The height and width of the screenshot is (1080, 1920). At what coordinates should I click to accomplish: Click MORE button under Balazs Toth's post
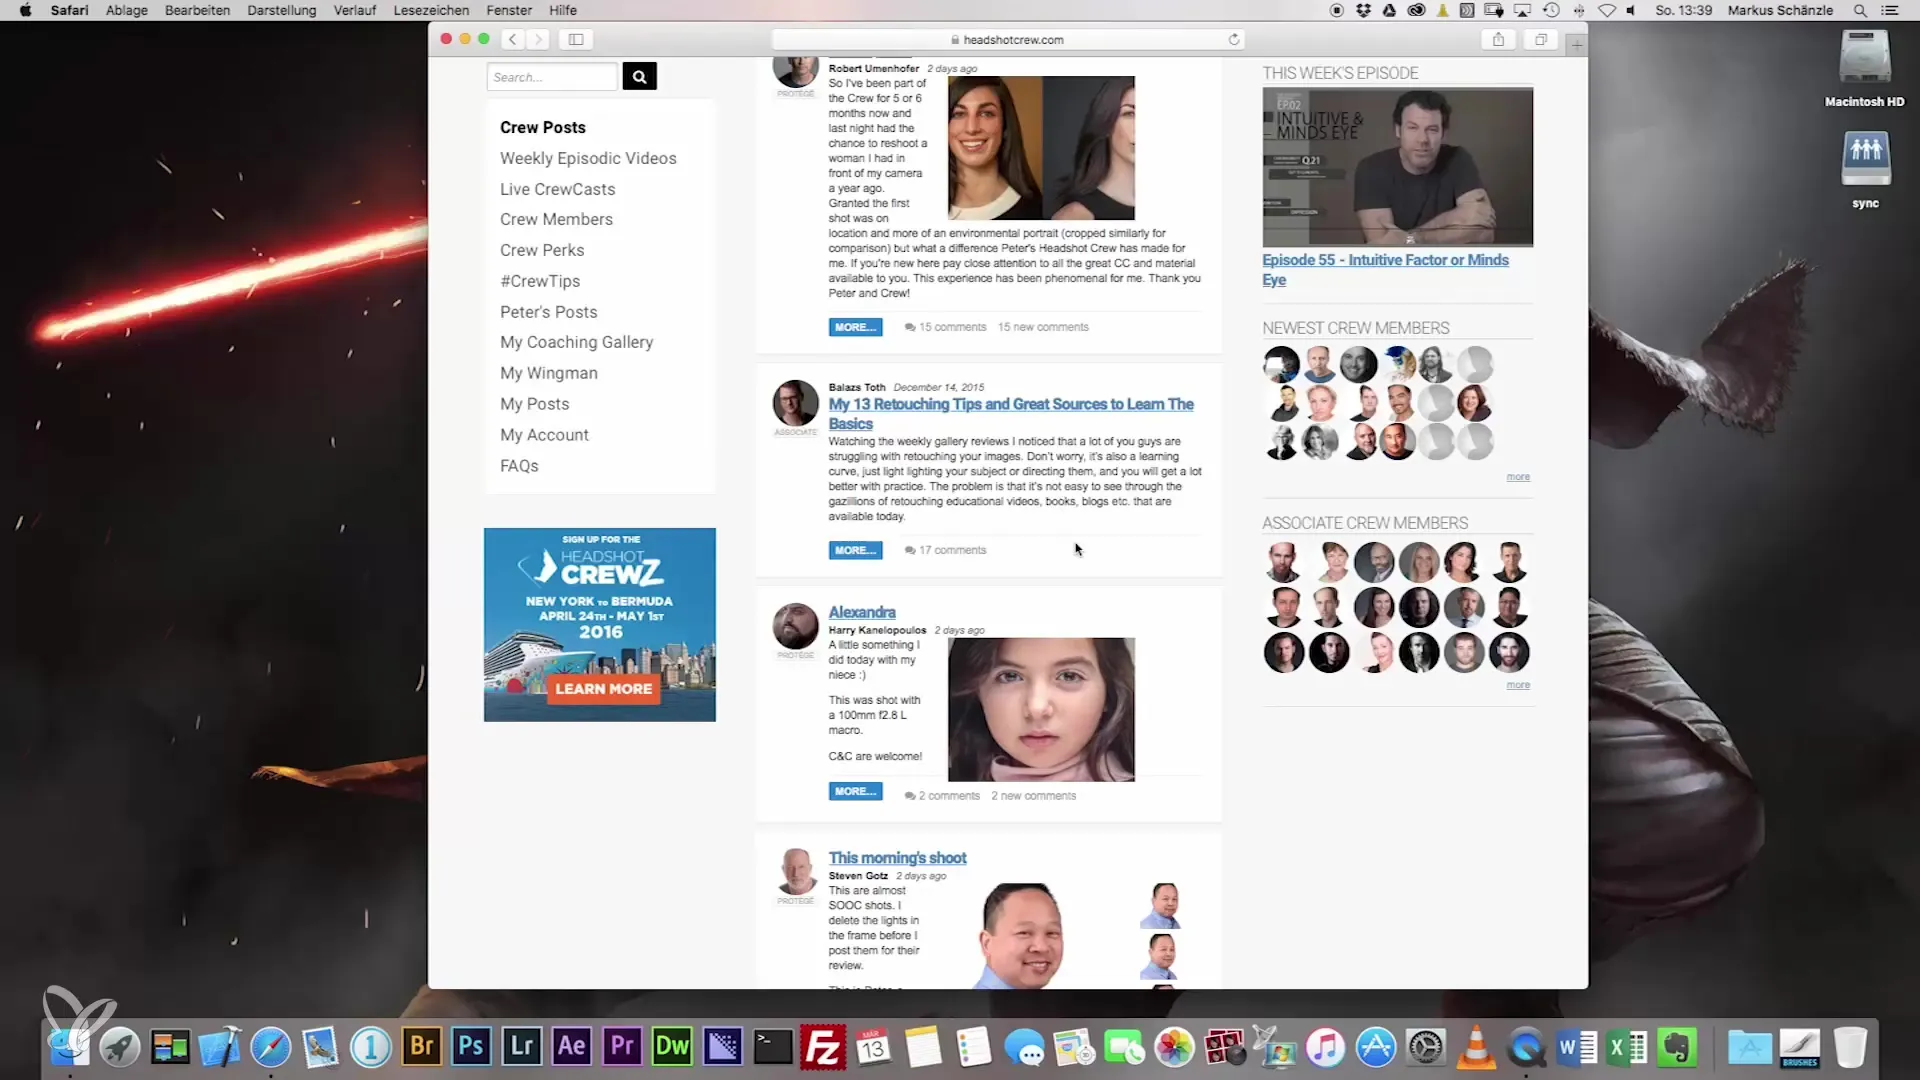point(855,550)
